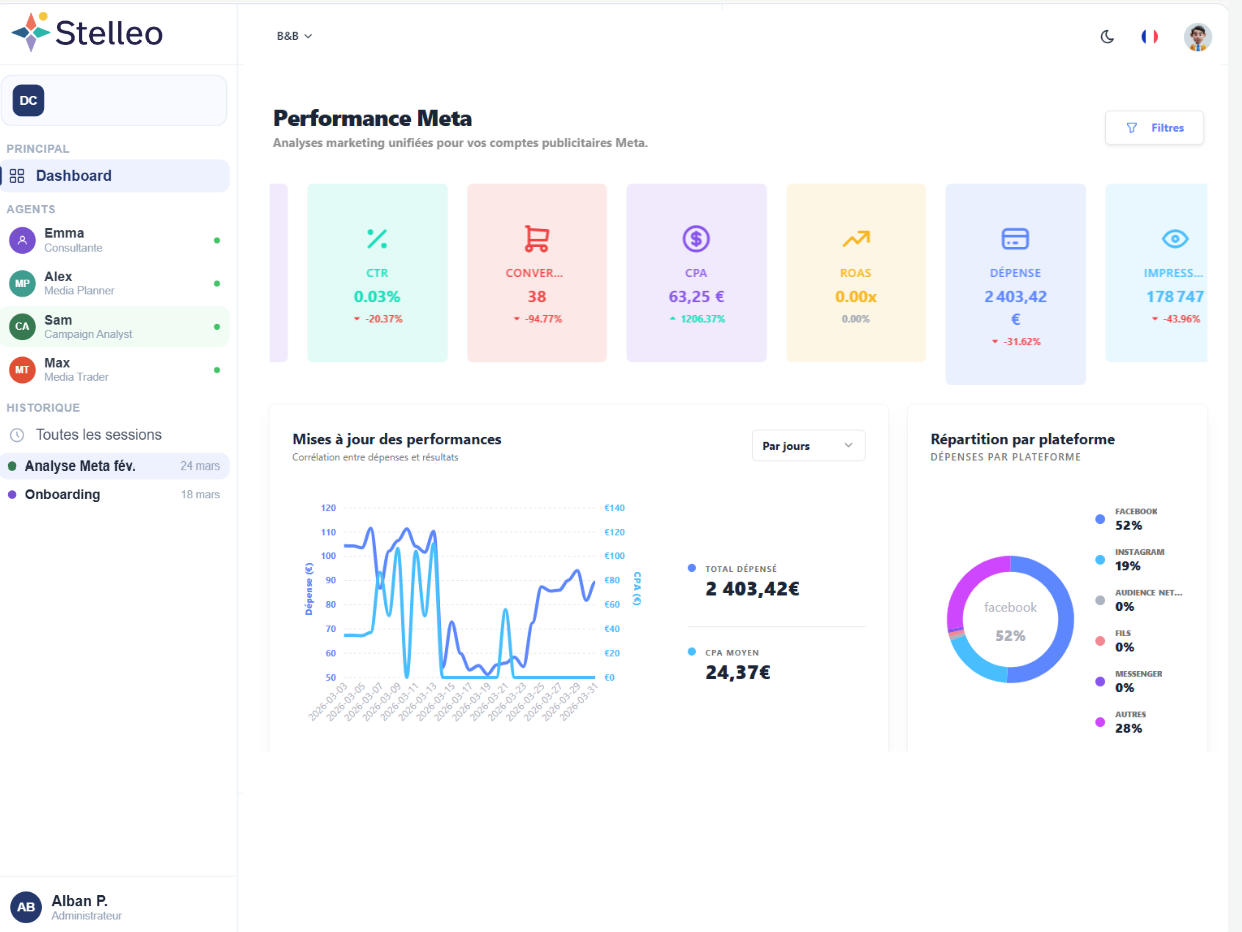The height and width of the screenshot is (932, 1242).
Task: Open the Analyse Meta fév. session
Action: pyautogui.click(x=116, y=466)
